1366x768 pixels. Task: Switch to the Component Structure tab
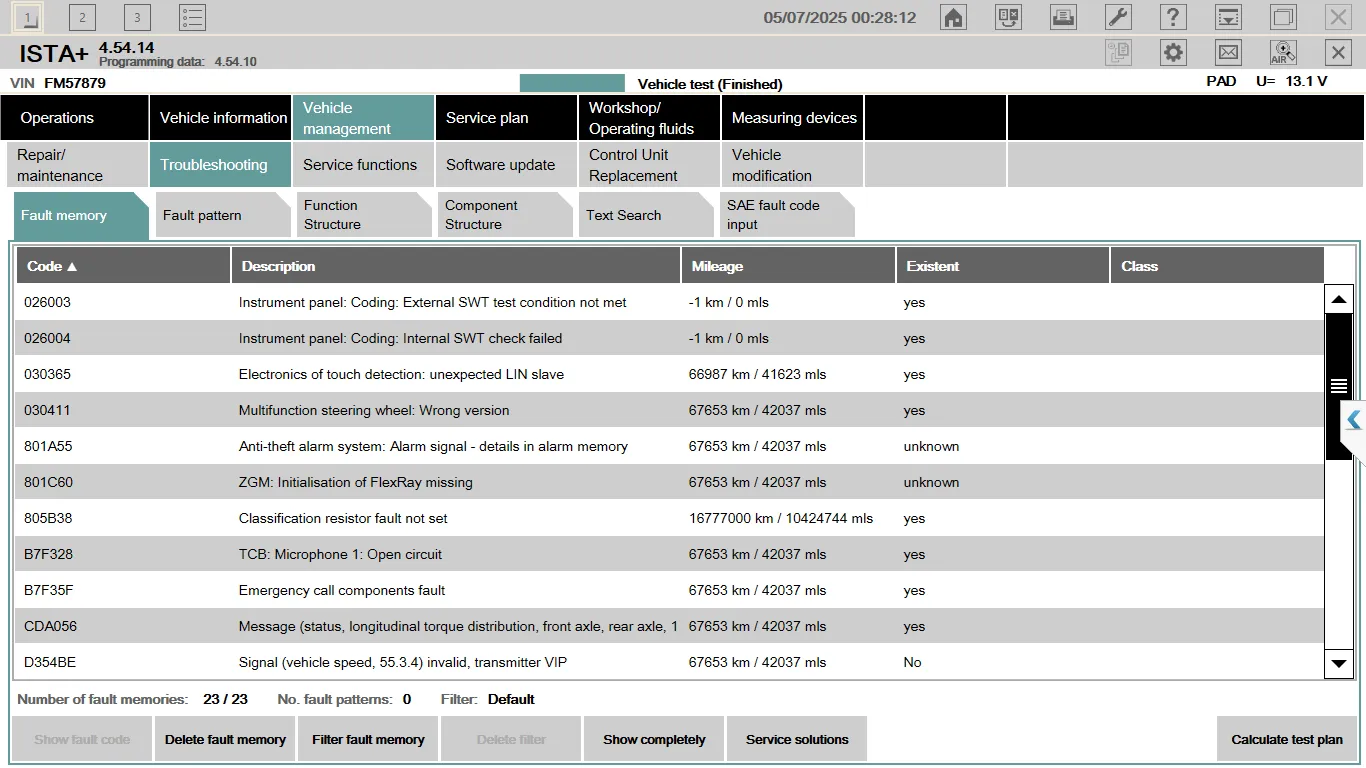click(x=505, y=215)
